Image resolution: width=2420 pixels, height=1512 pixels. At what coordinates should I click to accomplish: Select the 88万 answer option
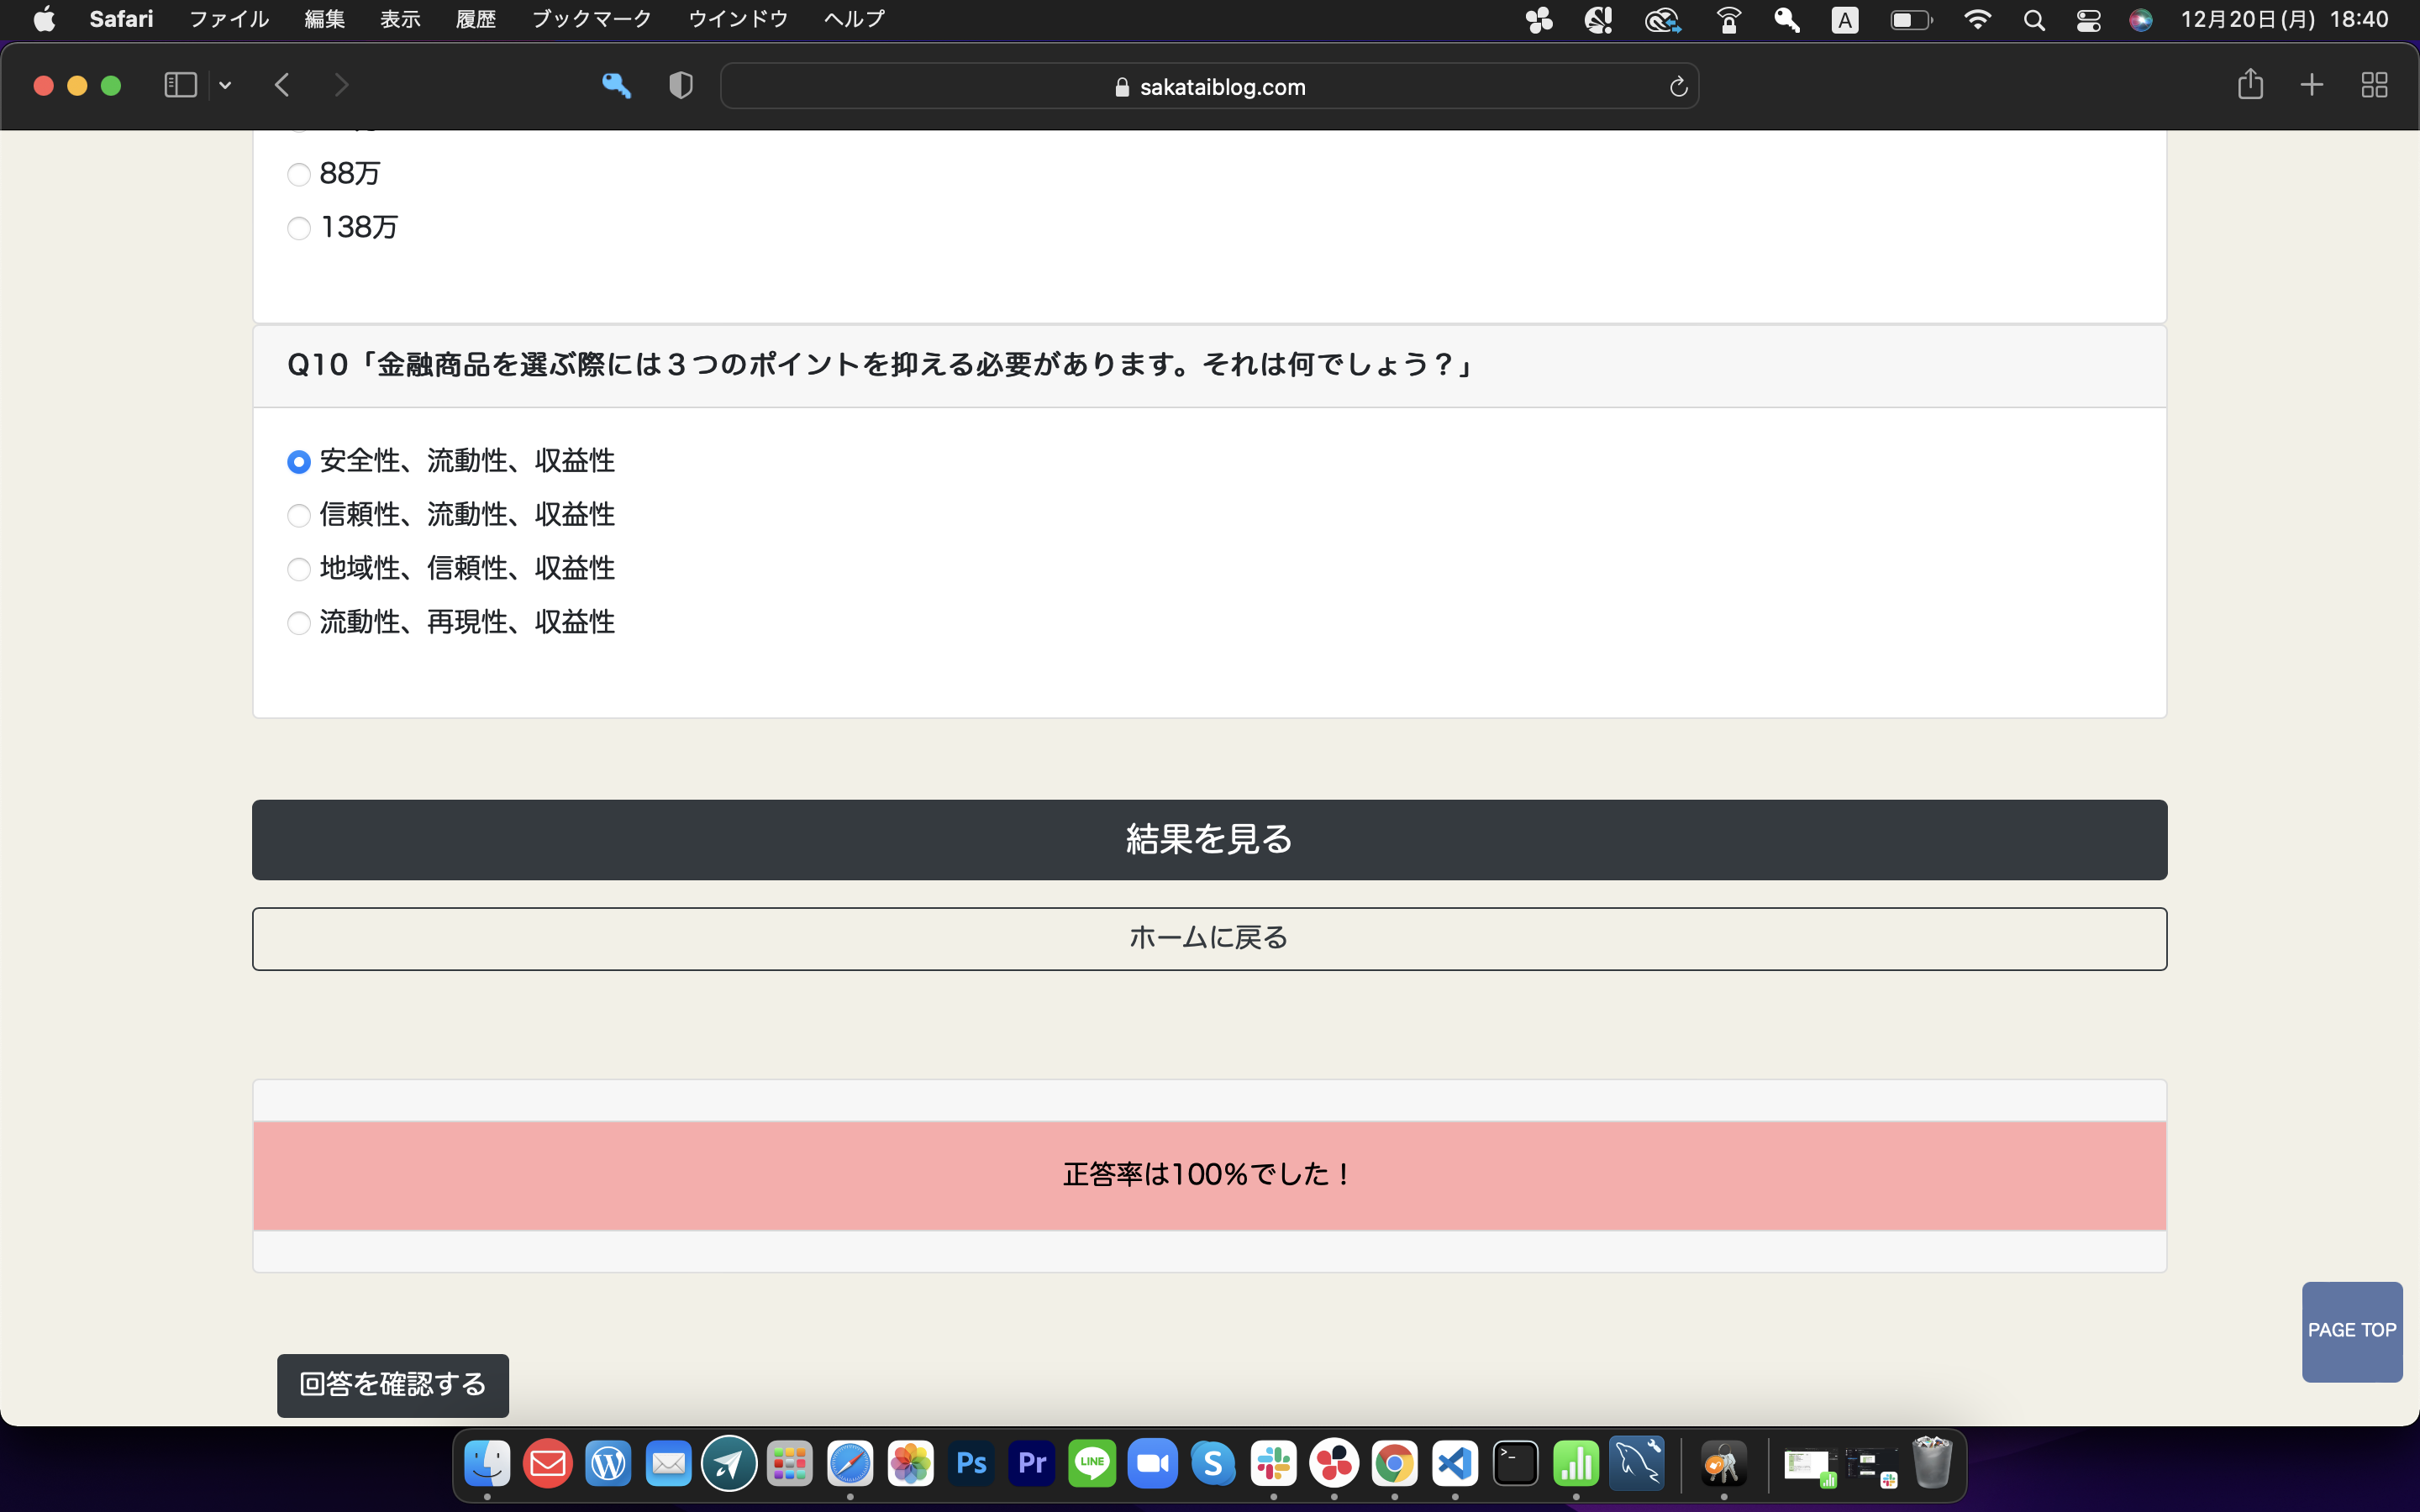point(298,174)
